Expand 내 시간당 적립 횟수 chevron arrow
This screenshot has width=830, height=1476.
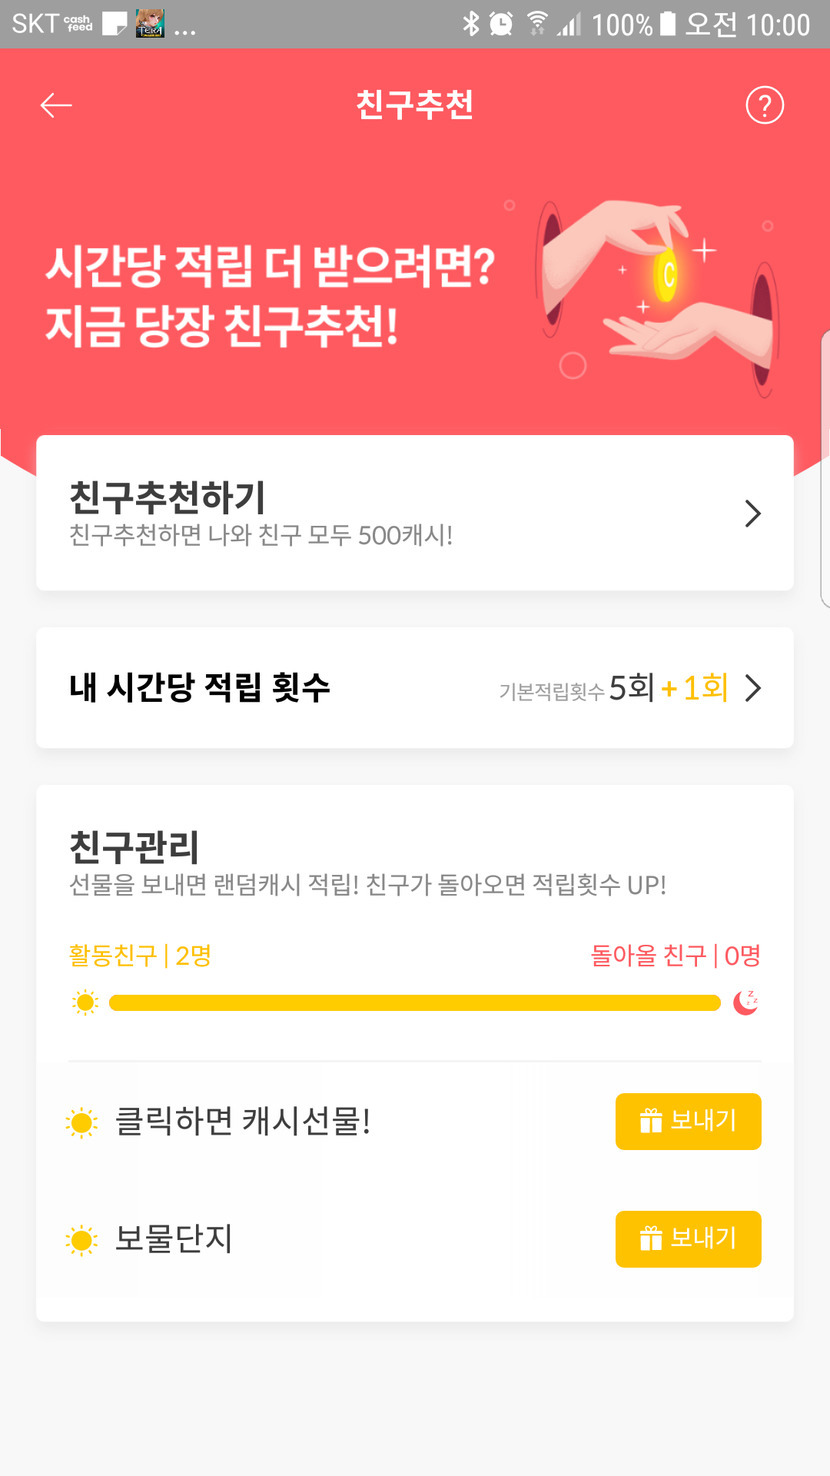(753, 688)
